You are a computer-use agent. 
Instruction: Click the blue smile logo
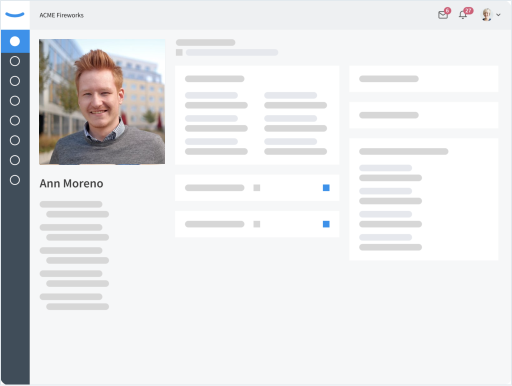click(15, 15)
